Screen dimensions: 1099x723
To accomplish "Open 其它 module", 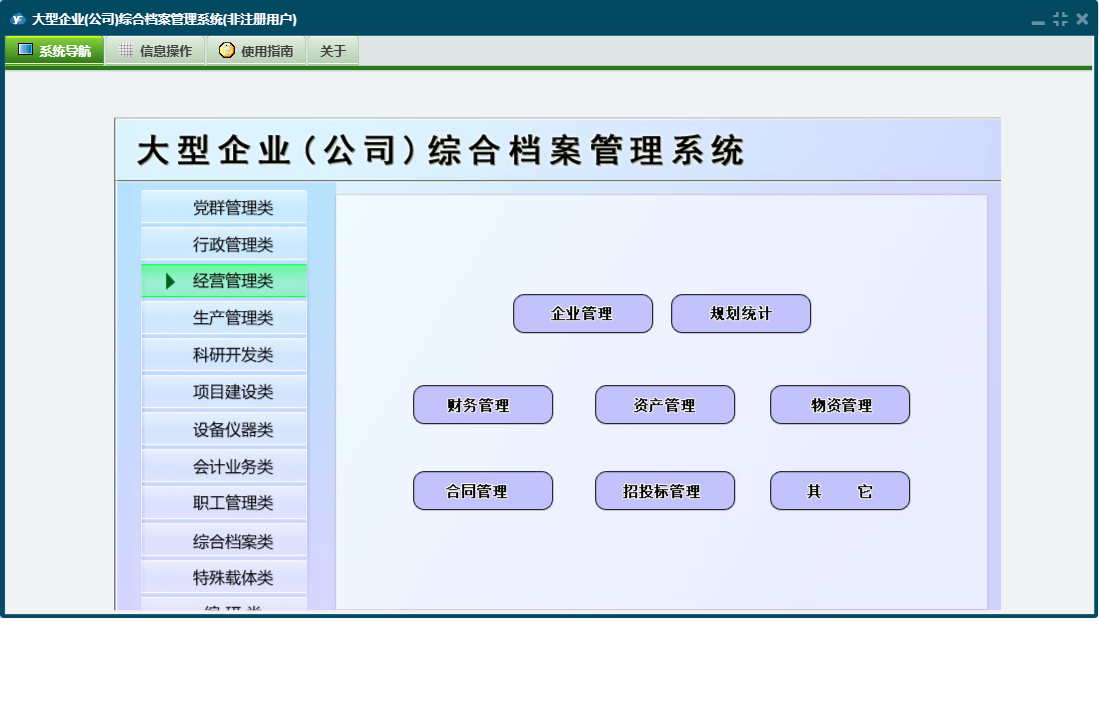I will coord(840,490).
